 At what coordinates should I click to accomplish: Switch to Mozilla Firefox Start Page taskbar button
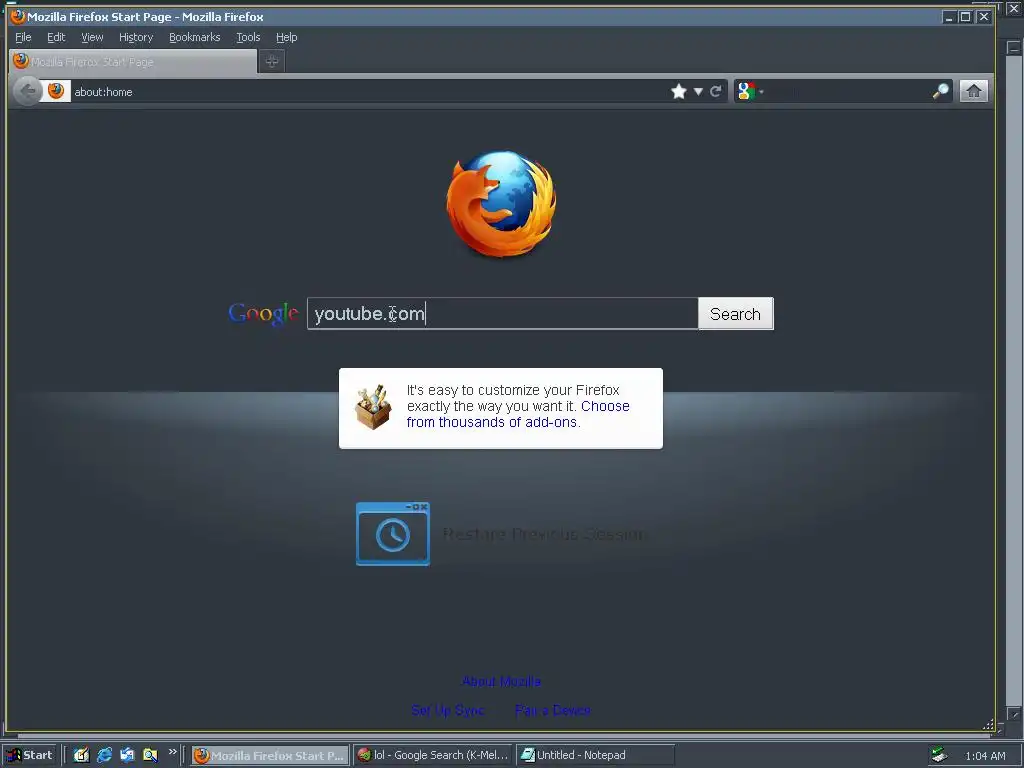click(270, 755)
